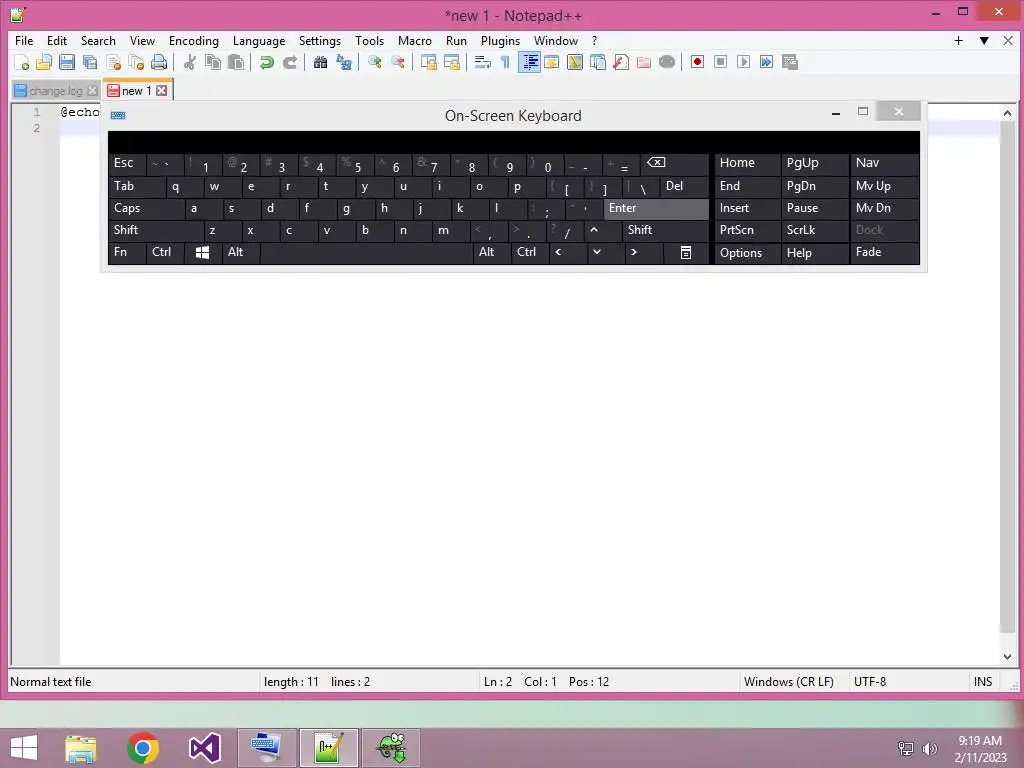The height and width of the screenshot is (768, 1024).
Task: Open the Encoding menu
Action: 194,40
